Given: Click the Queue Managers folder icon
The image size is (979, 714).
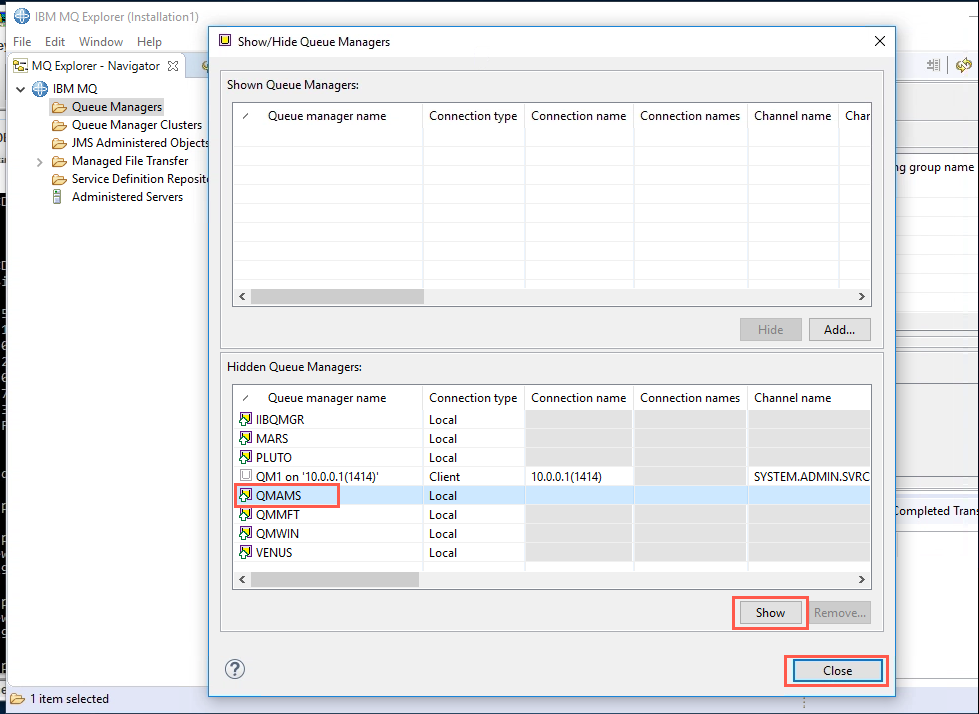Looking at the screenshot, I should click(59, 107).
